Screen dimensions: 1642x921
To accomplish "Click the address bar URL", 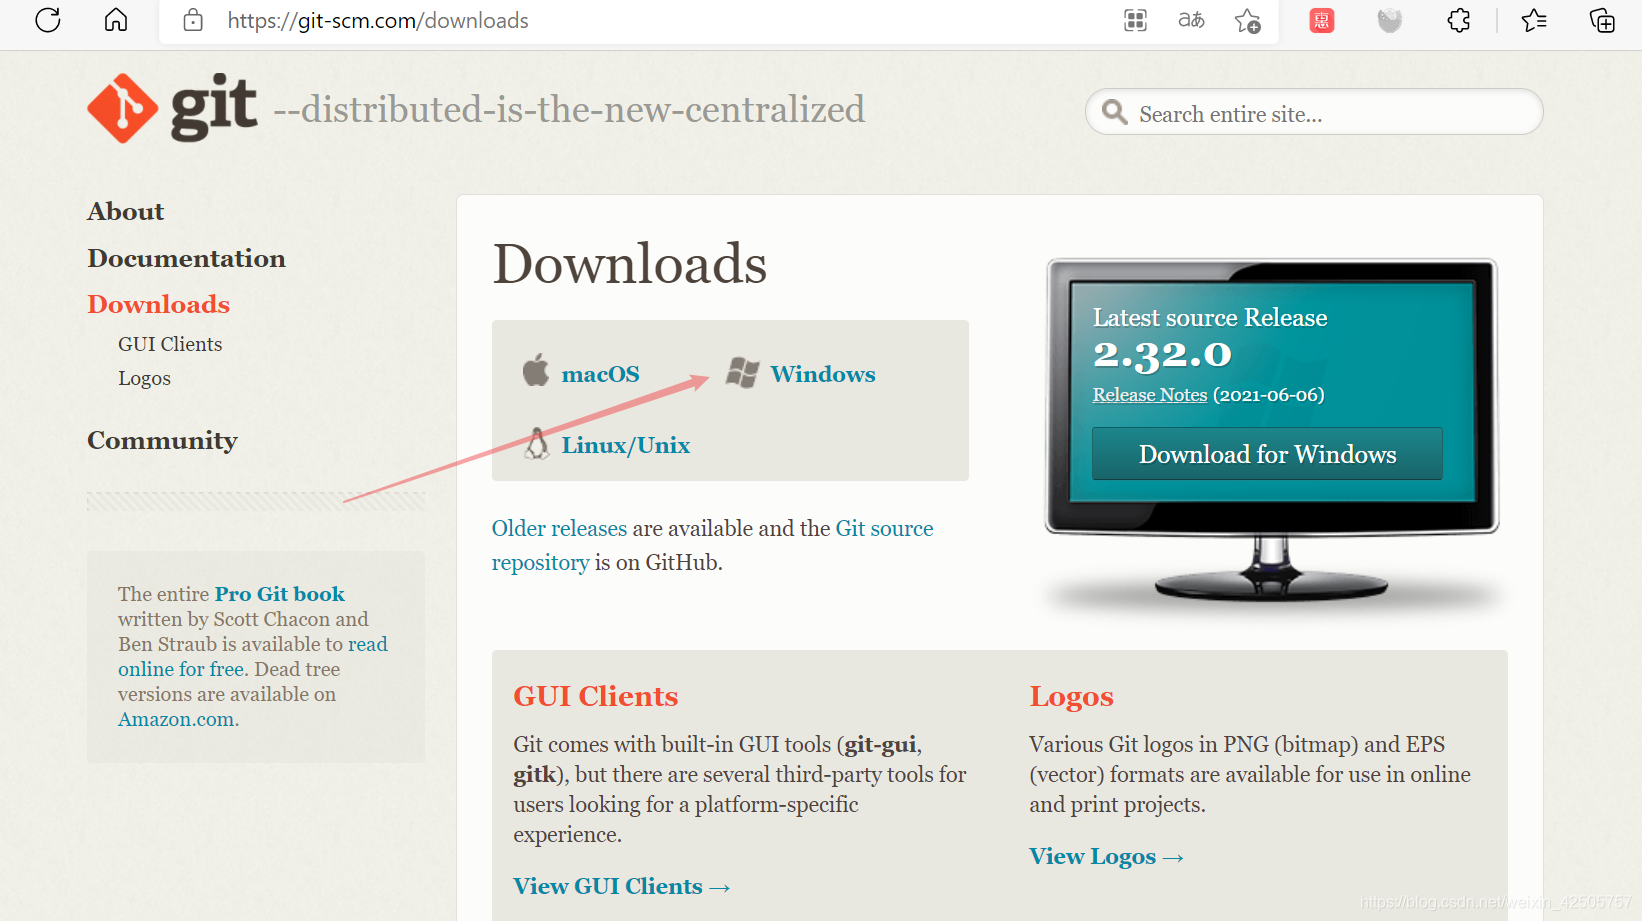I will point(378,20).
